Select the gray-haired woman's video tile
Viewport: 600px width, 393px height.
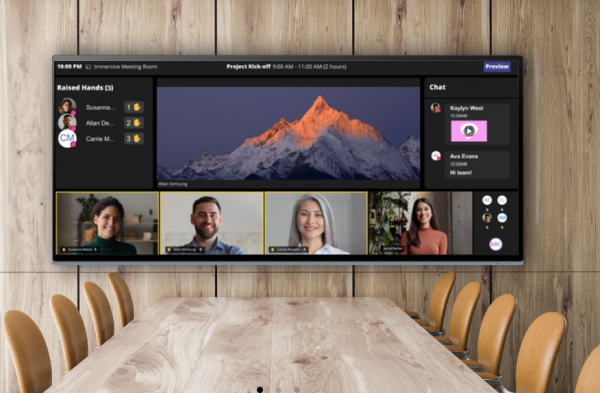[x=316, y=223]
